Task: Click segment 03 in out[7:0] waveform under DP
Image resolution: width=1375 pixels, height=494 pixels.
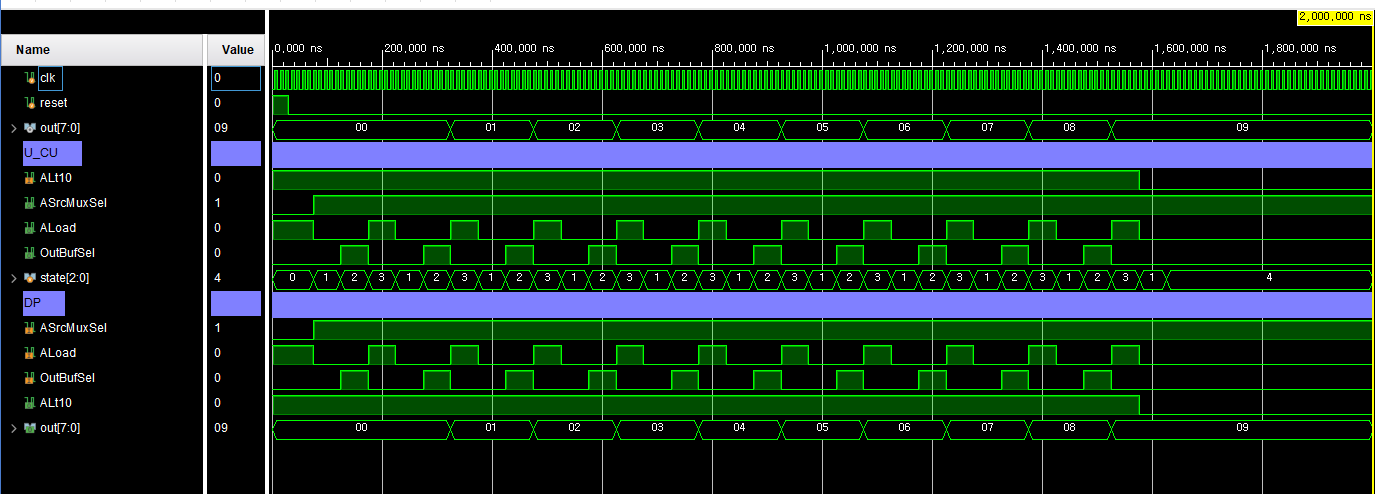Action: coord(657,428)
